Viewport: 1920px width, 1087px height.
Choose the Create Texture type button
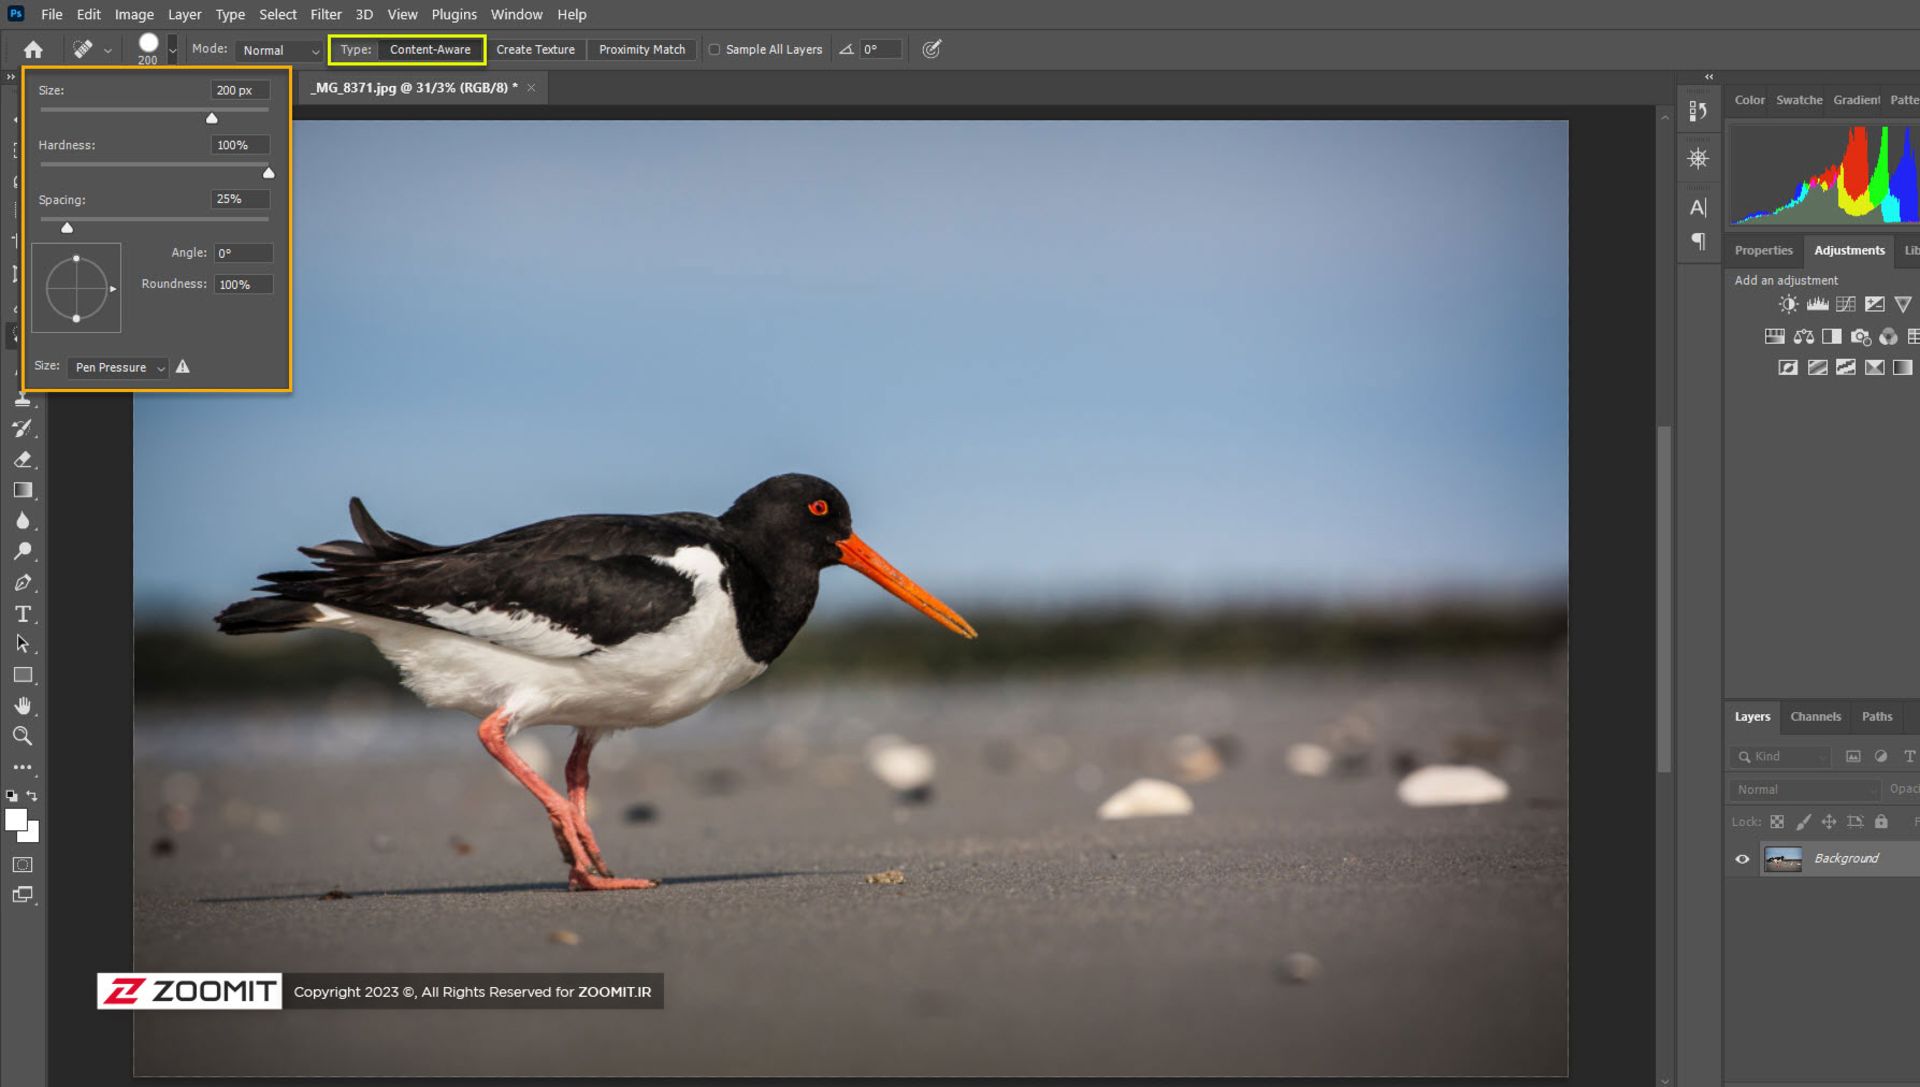[x=535, y=49]
